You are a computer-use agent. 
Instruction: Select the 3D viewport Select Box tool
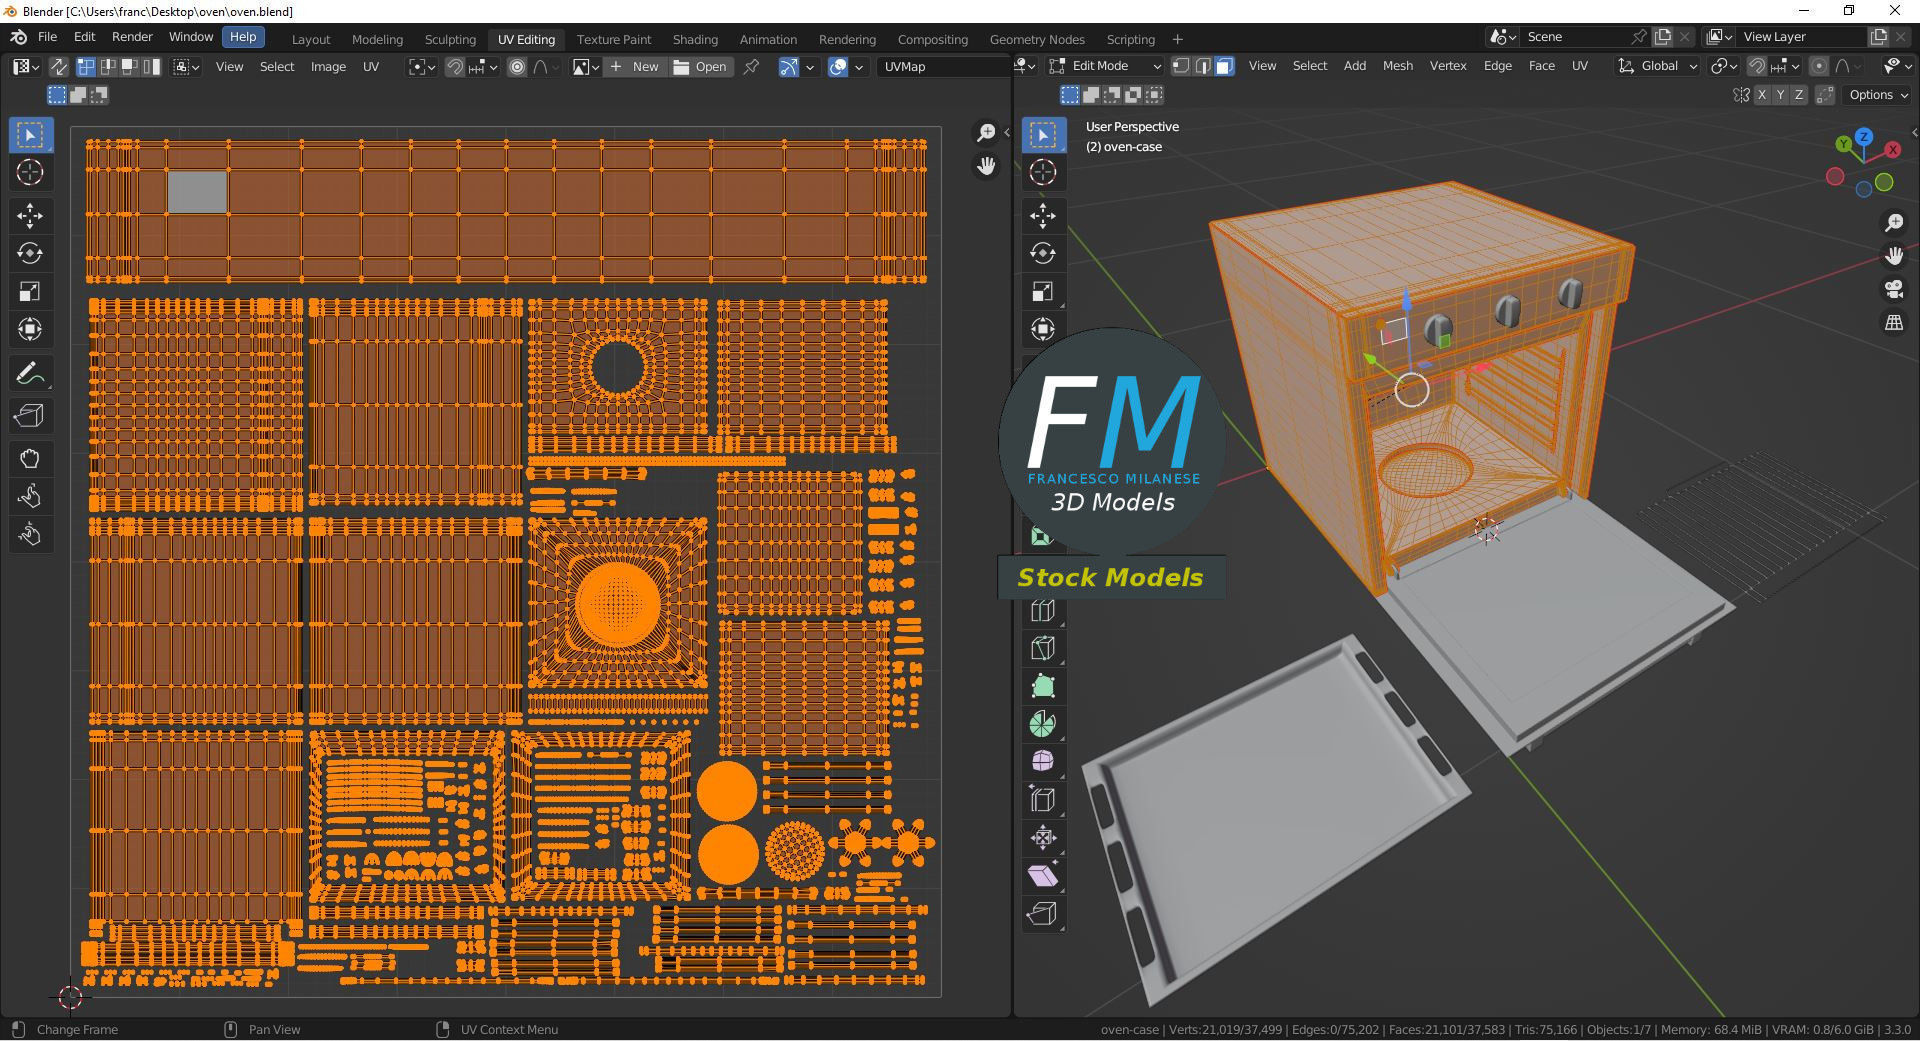point(1043,135)
